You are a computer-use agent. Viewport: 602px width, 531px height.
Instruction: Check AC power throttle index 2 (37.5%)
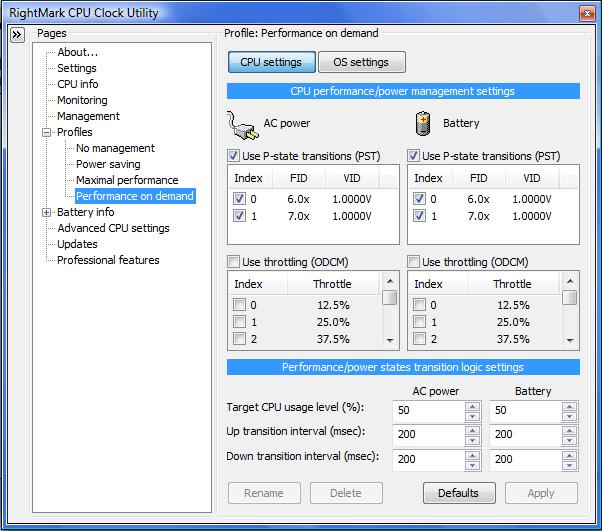[x=239, y=339]
